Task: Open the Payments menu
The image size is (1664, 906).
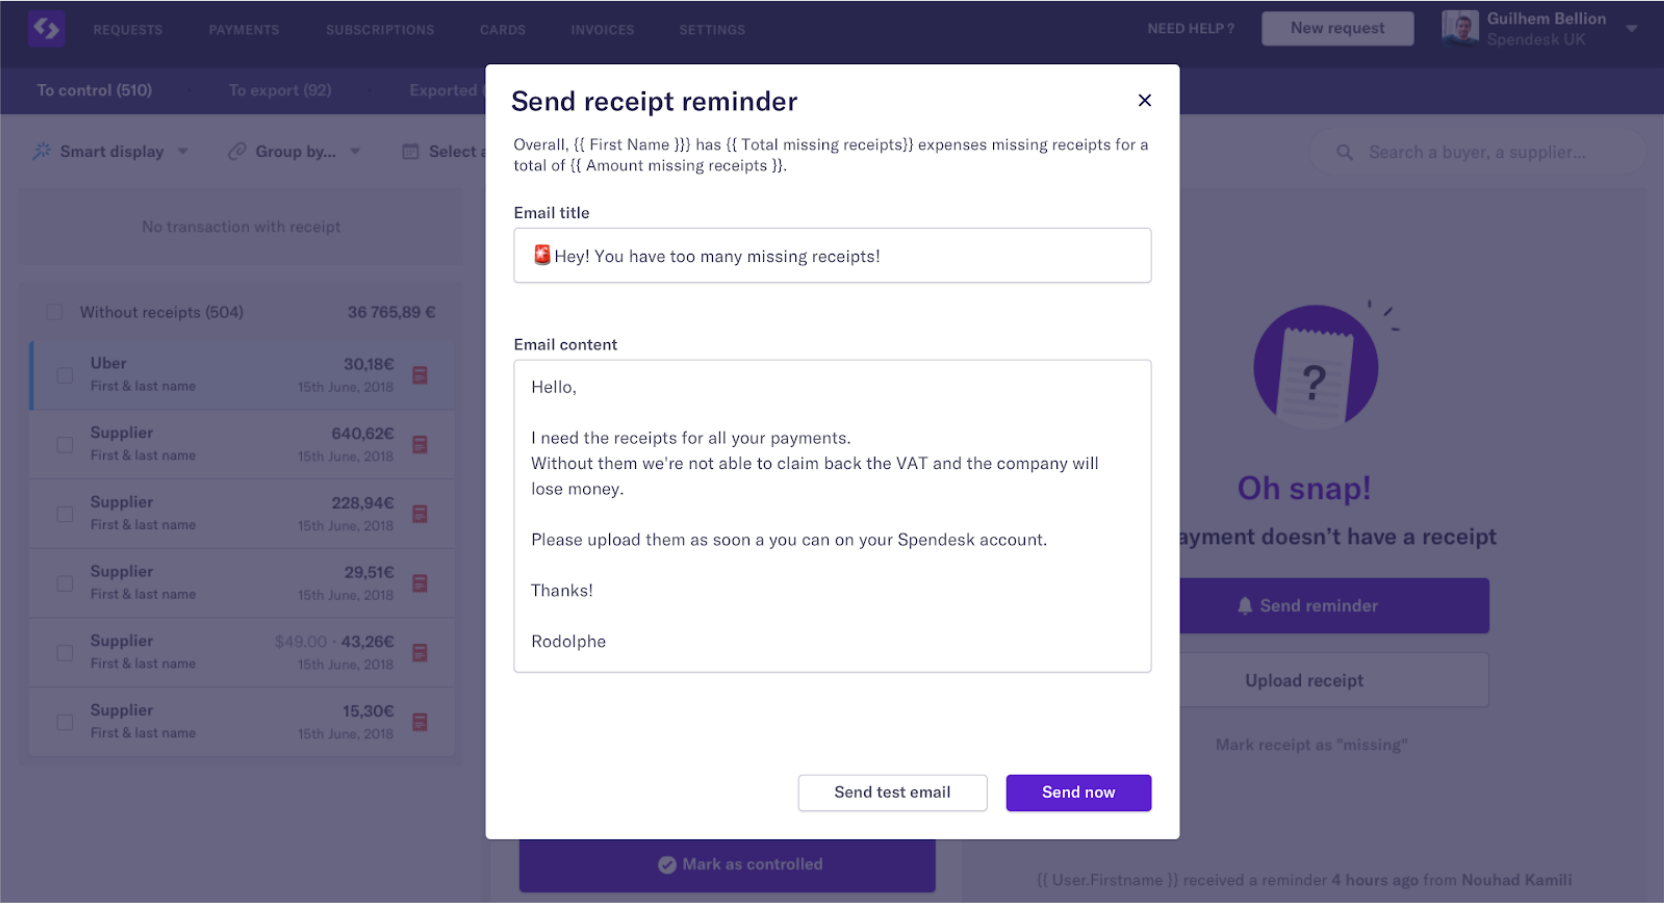Action: (244, 30)
